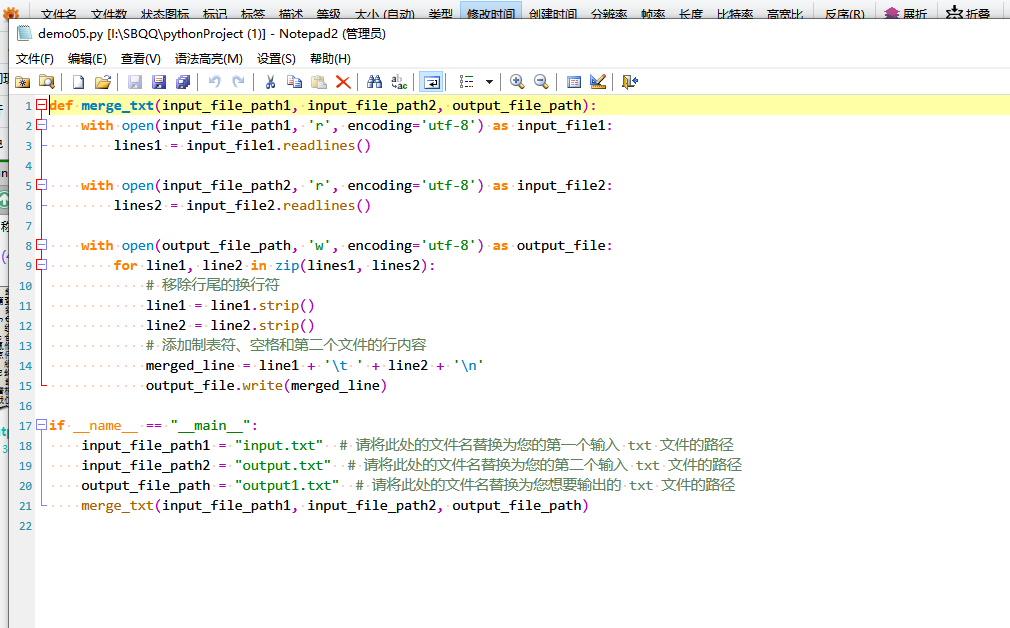Select the Find tool in the toolbar

click(374, 81)
